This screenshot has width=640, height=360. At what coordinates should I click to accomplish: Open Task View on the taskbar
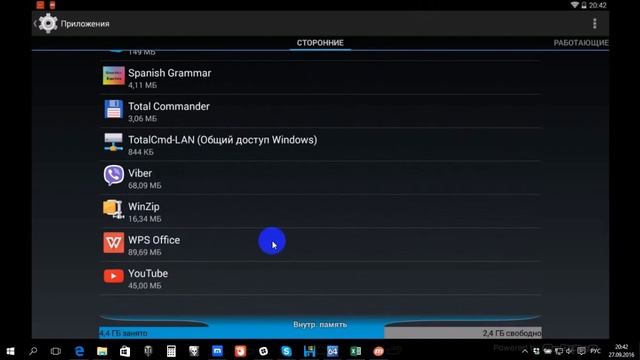[x=56, y=351]
